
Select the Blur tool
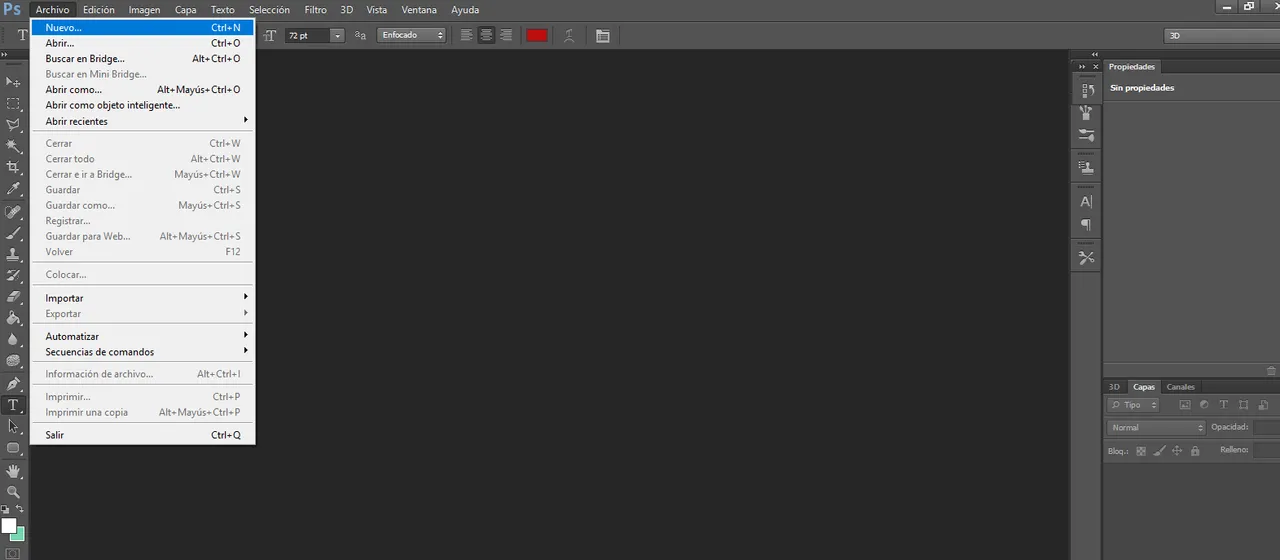click(x=14, y=339)
